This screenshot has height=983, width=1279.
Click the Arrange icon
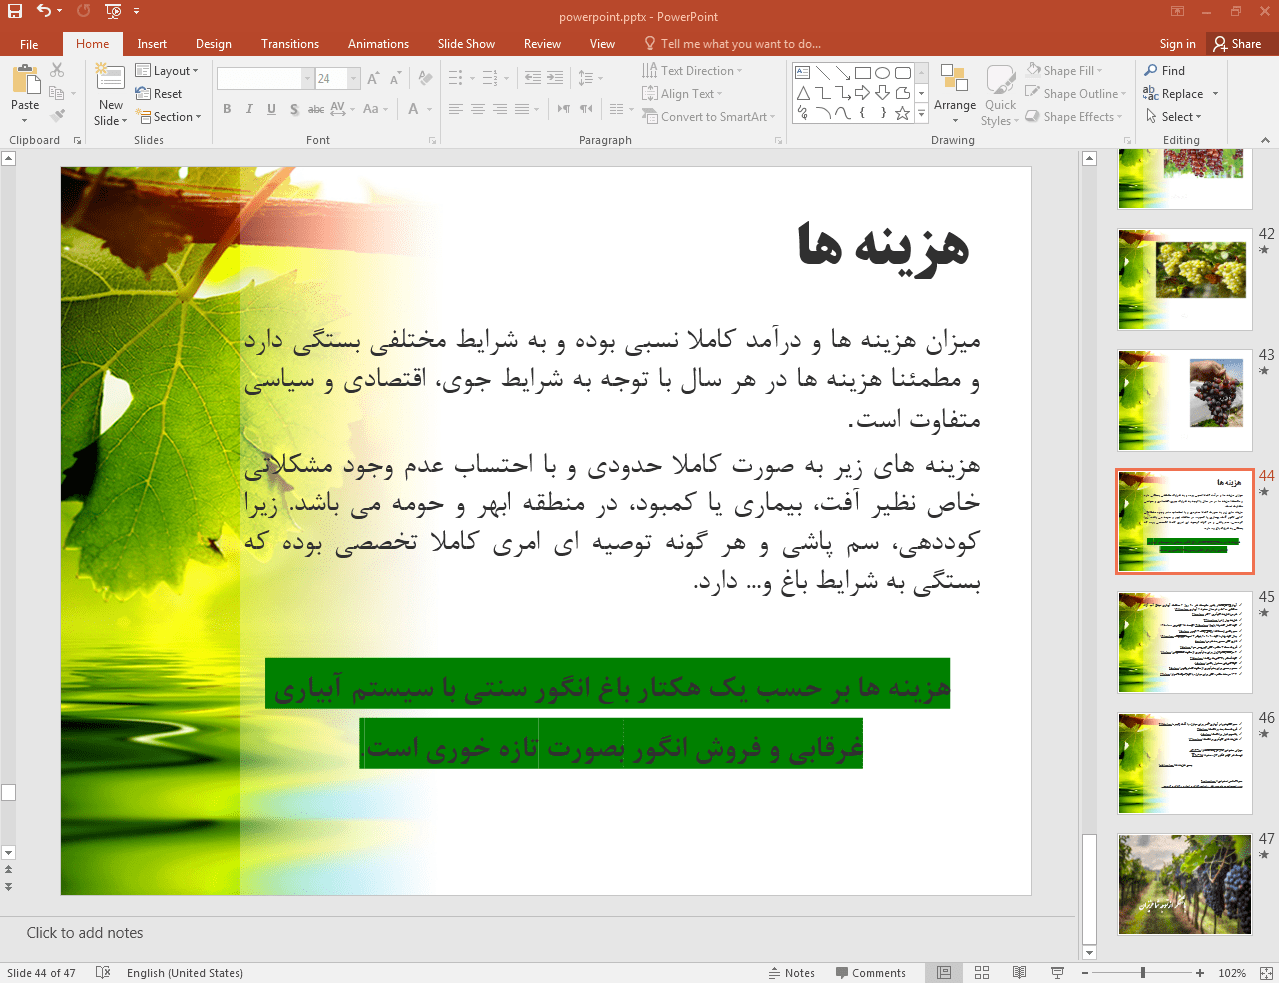[954, 80]
